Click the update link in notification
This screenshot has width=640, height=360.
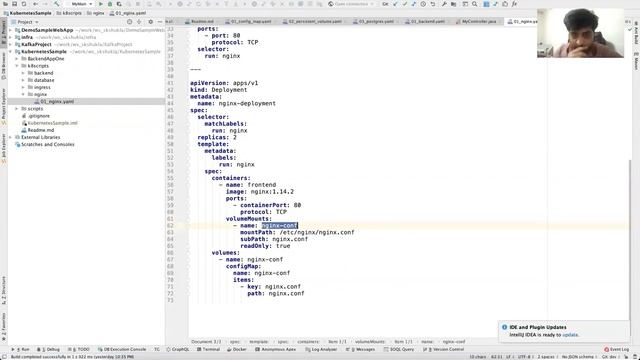click(x=570, y=335)
